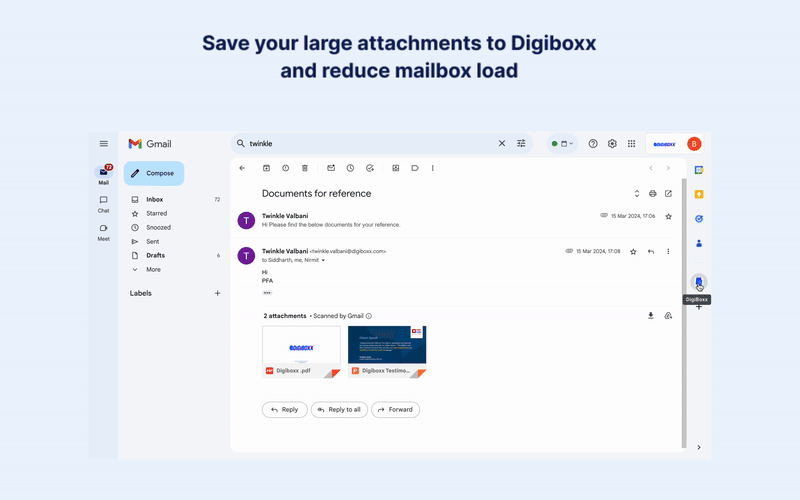Reply using arrow icon in message header

point(651,252)
